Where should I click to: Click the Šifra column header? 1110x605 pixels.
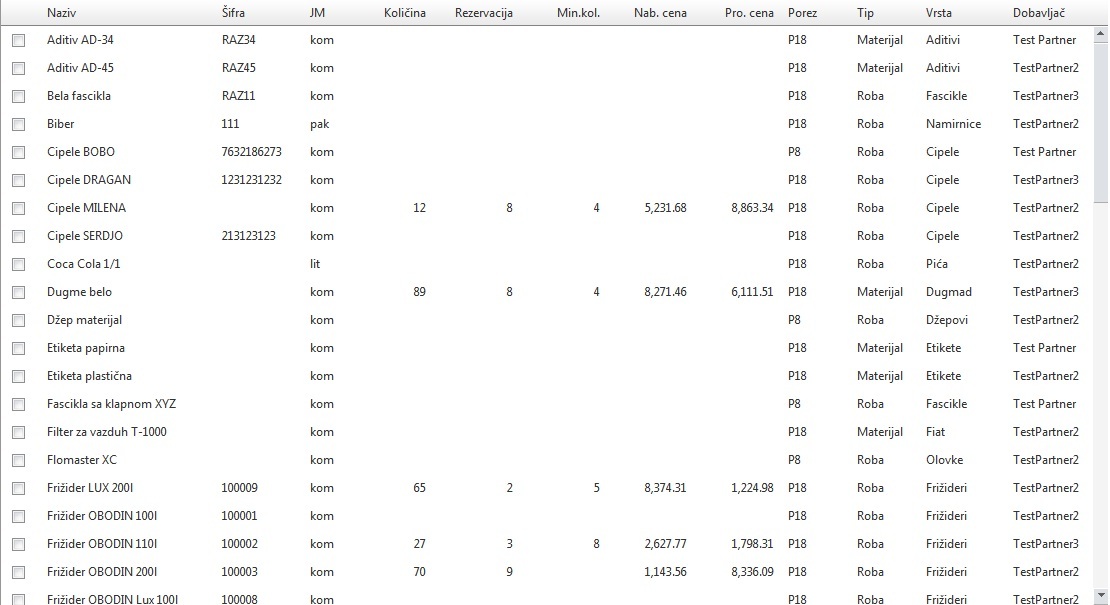pyautogui.click(x=232, y=13)
